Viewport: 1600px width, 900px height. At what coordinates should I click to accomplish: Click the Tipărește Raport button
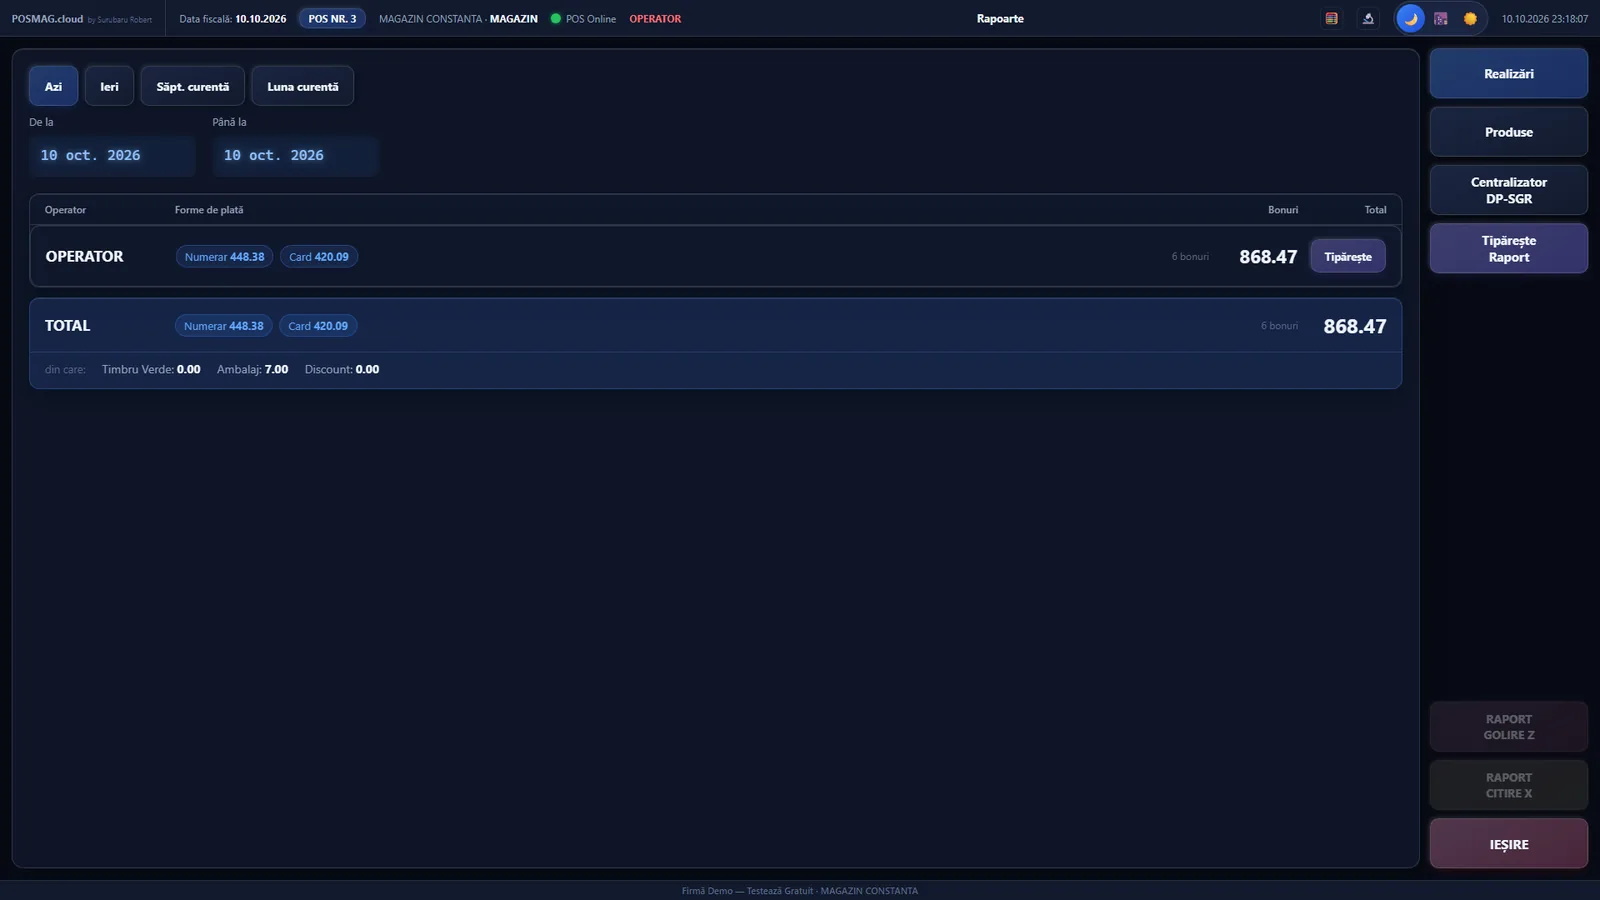1508,248
